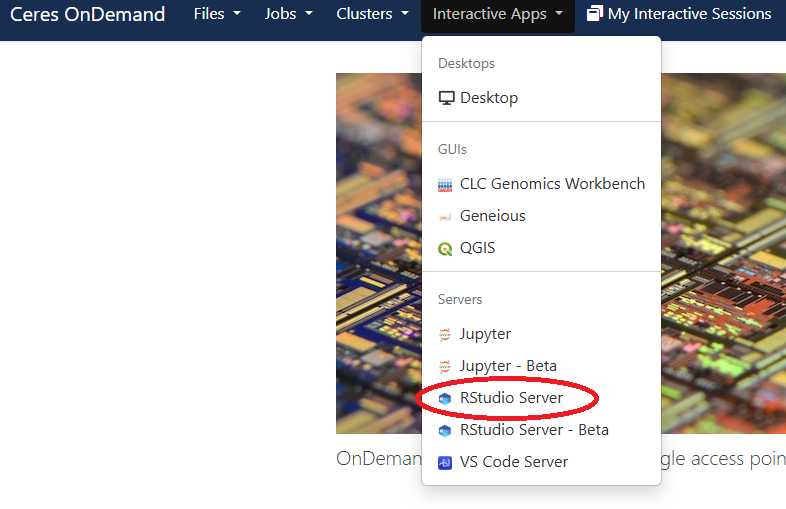Click the chip image left of the menu

coord(378,253)
